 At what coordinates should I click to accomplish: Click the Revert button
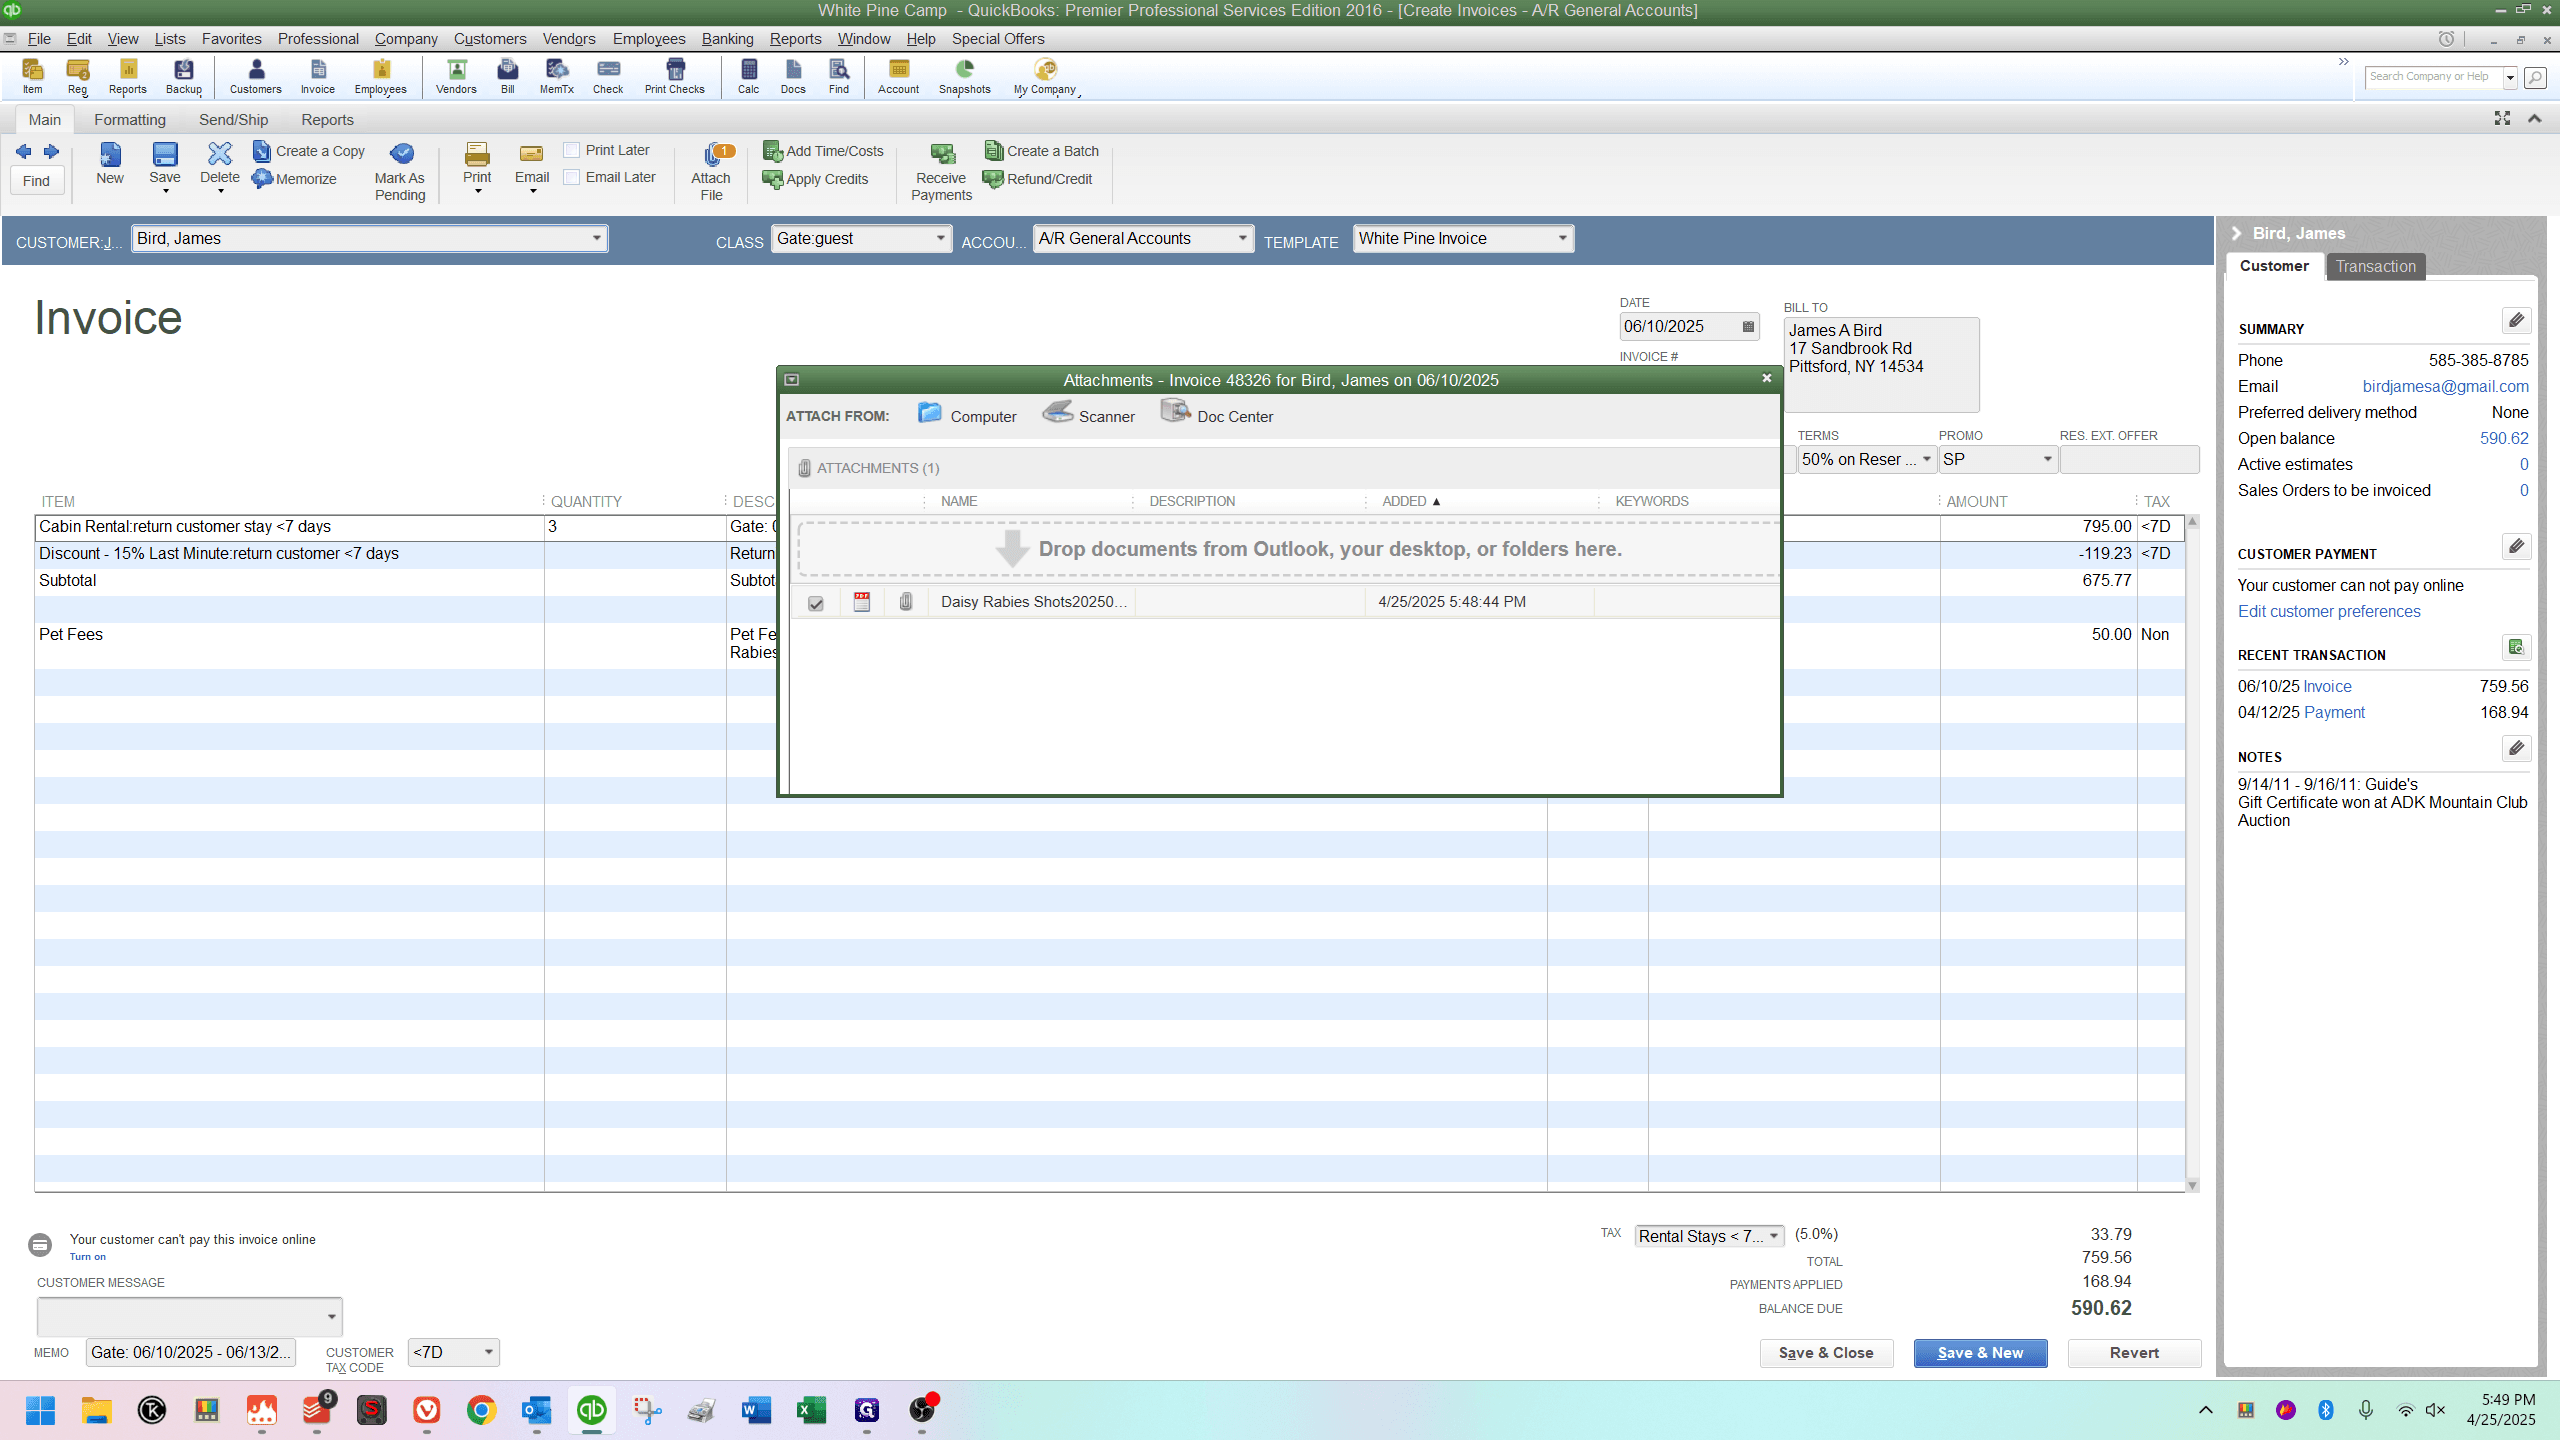[2134, 1353]
